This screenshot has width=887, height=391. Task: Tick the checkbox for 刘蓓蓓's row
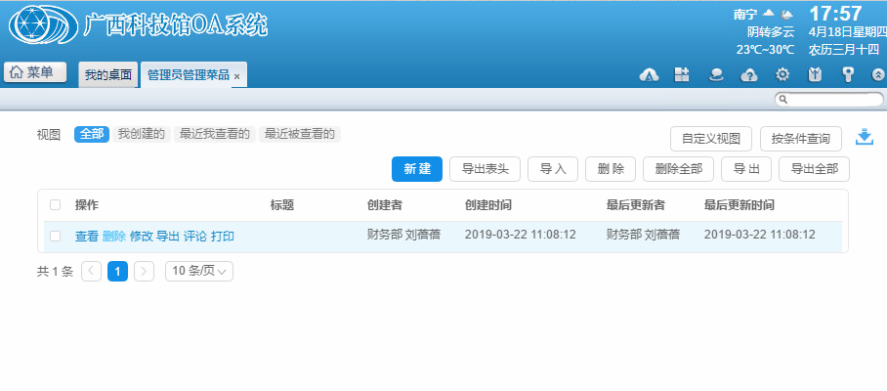pos(55,236)
